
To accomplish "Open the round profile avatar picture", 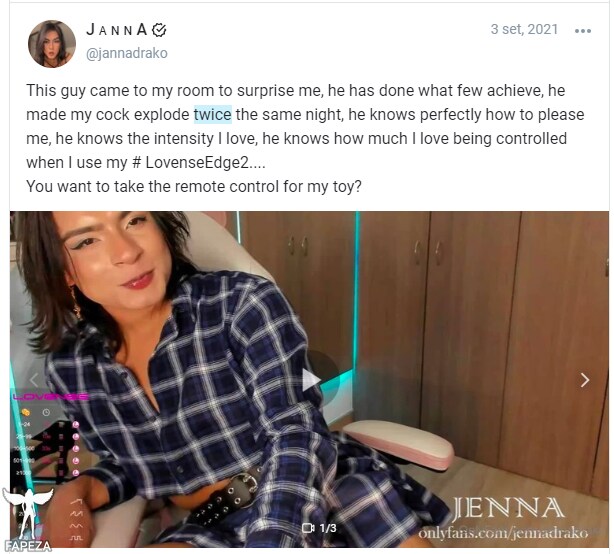I will pos(52,44).
